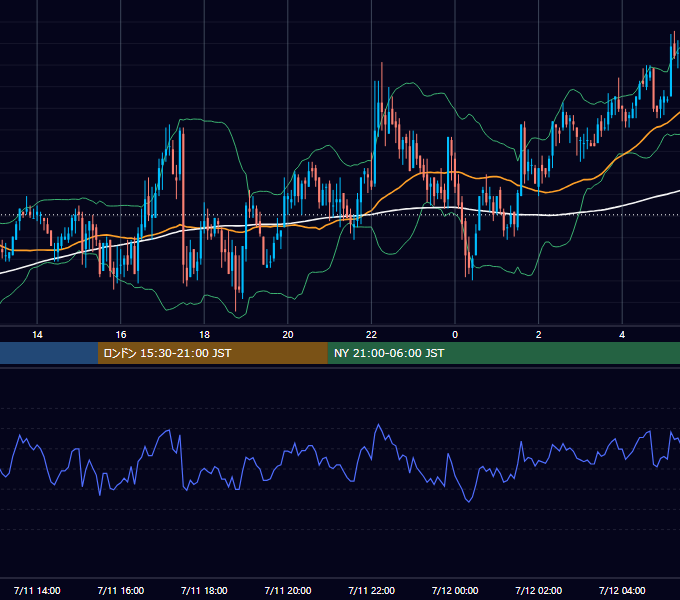Click the hour label 14 on price axis

[37, 335]
